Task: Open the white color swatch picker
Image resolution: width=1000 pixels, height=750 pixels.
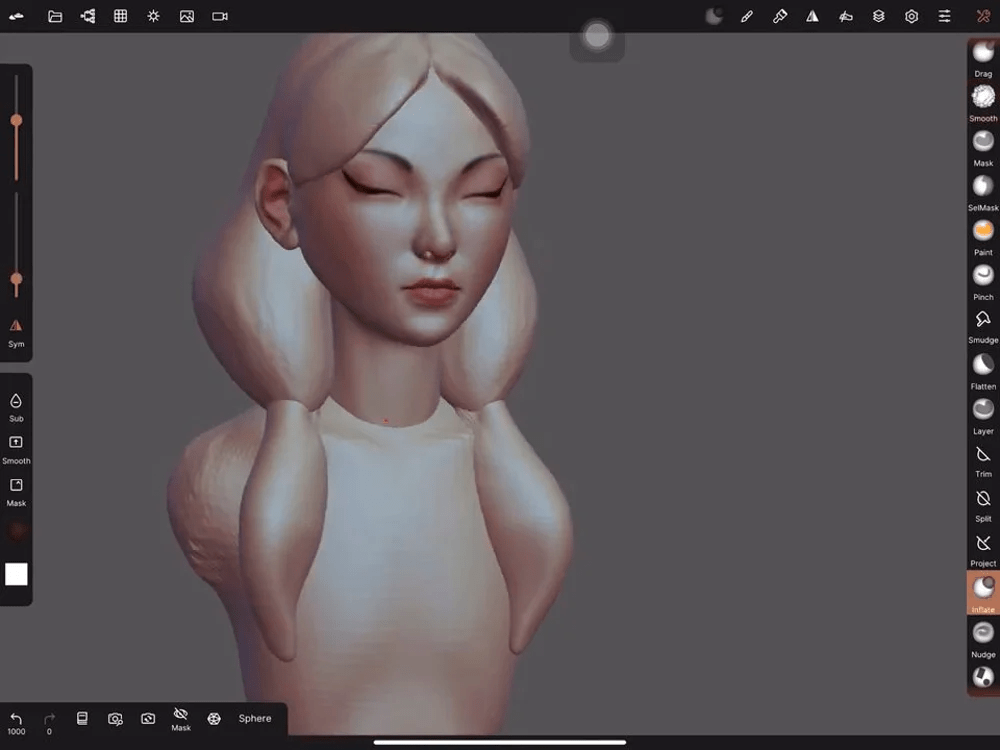Action: coord(16,574)
